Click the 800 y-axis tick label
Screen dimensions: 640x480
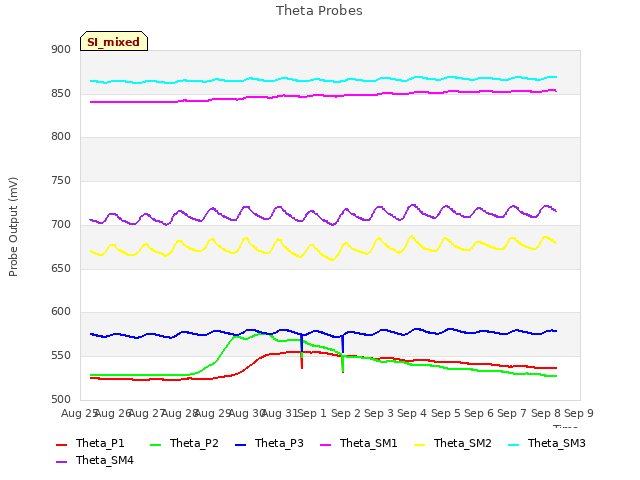(x=61, y=137)
